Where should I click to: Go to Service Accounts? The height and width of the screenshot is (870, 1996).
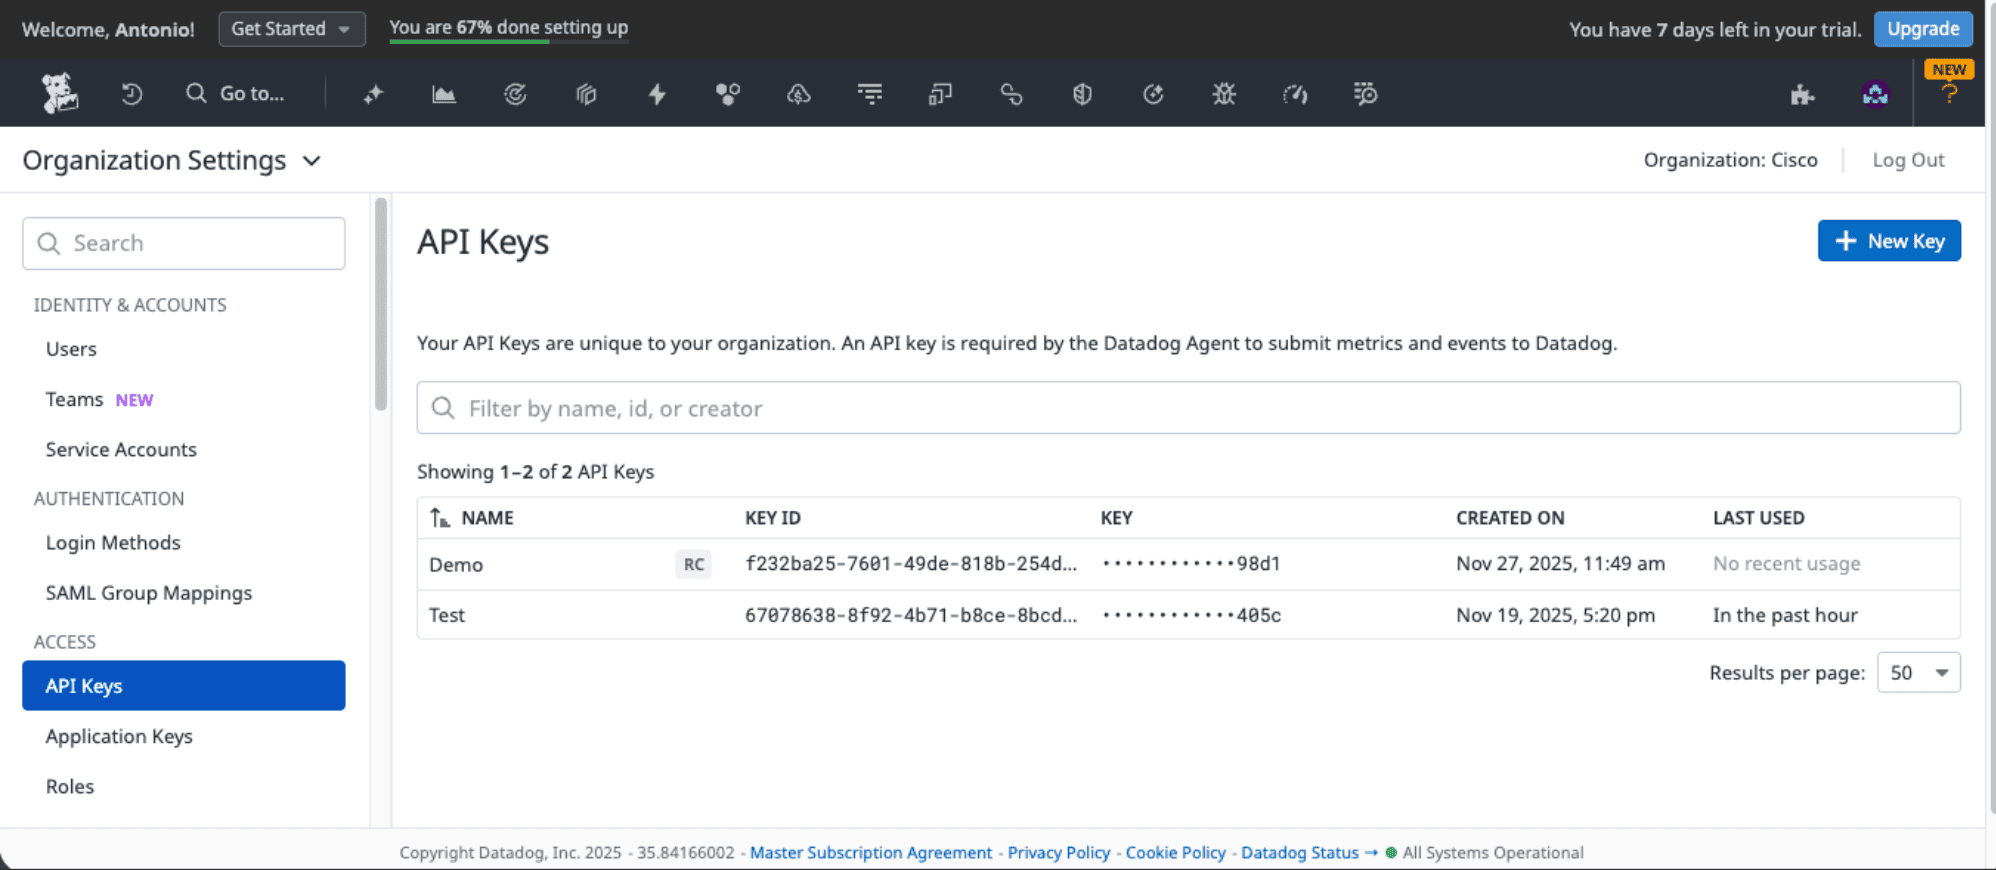[121, 450]
